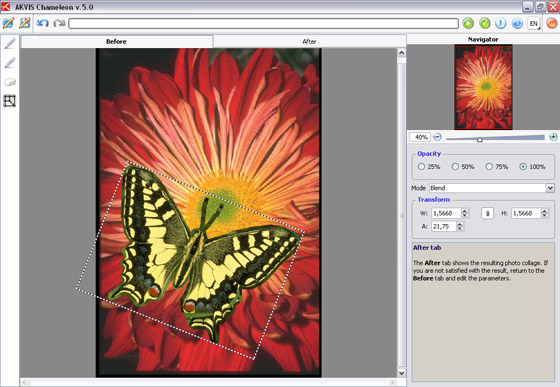Select the first pencil tool

click(10, 44)
